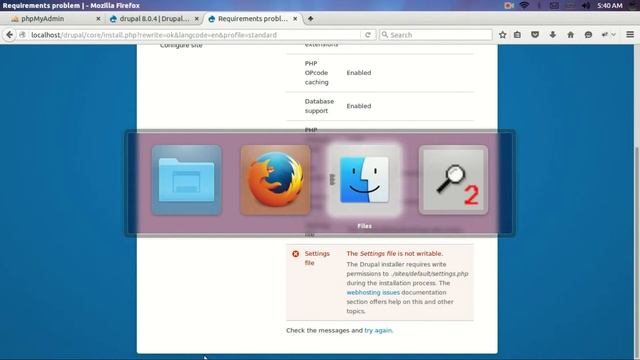The image size is (640, 360).
Task: Switch to the drupal 8.0.4 tab
Action: pos(154,19)
